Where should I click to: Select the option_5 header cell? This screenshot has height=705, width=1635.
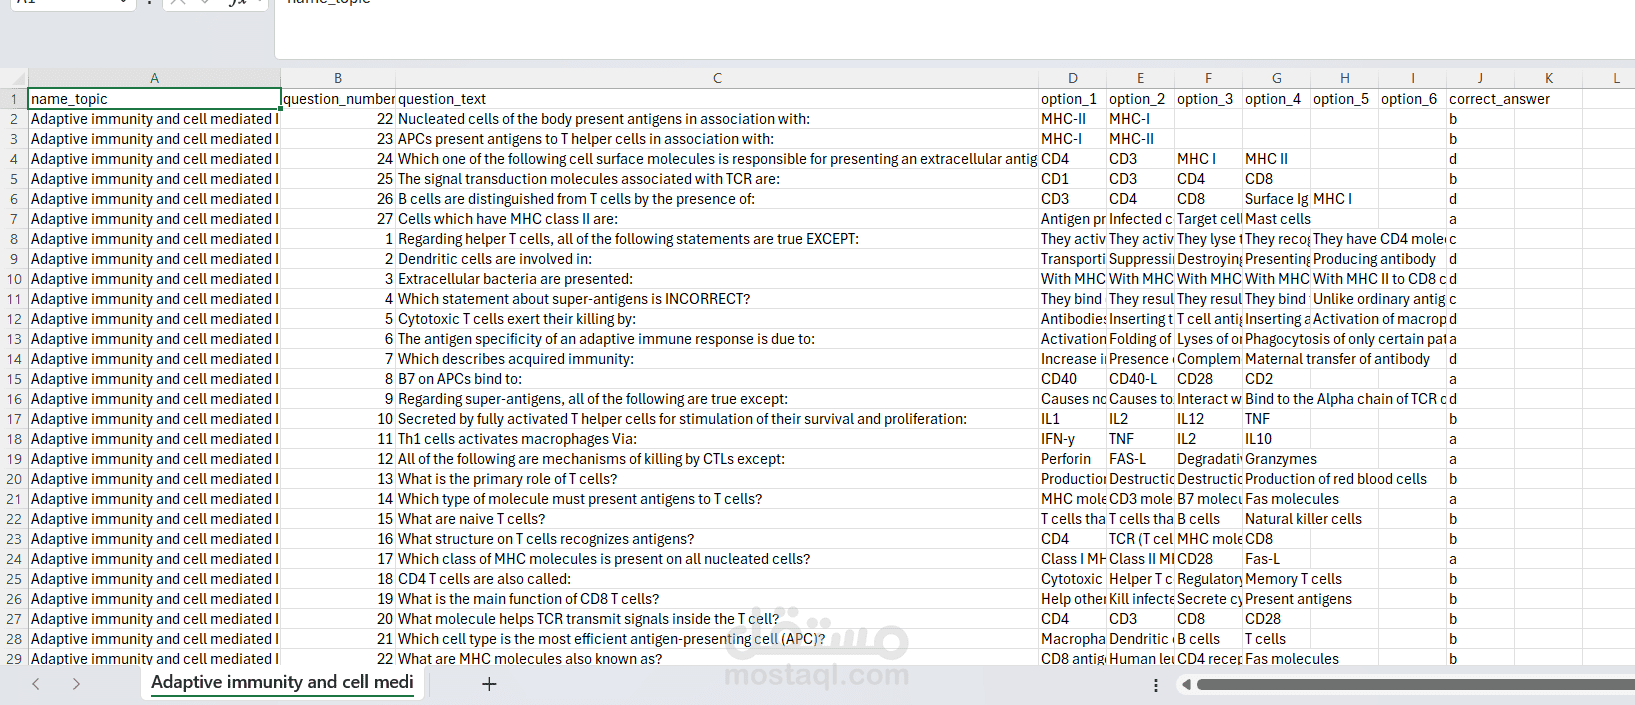click(1345, 99)
